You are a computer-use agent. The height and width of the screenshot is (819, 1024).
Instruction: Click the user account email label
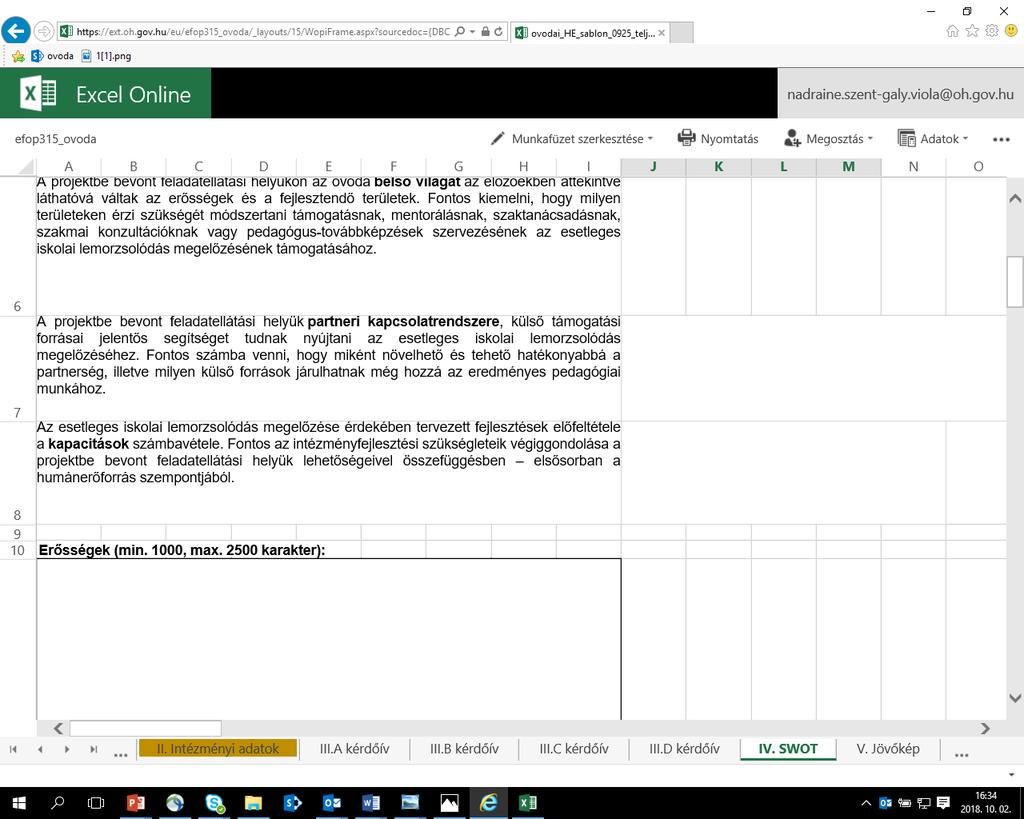(x=901, y=94)
